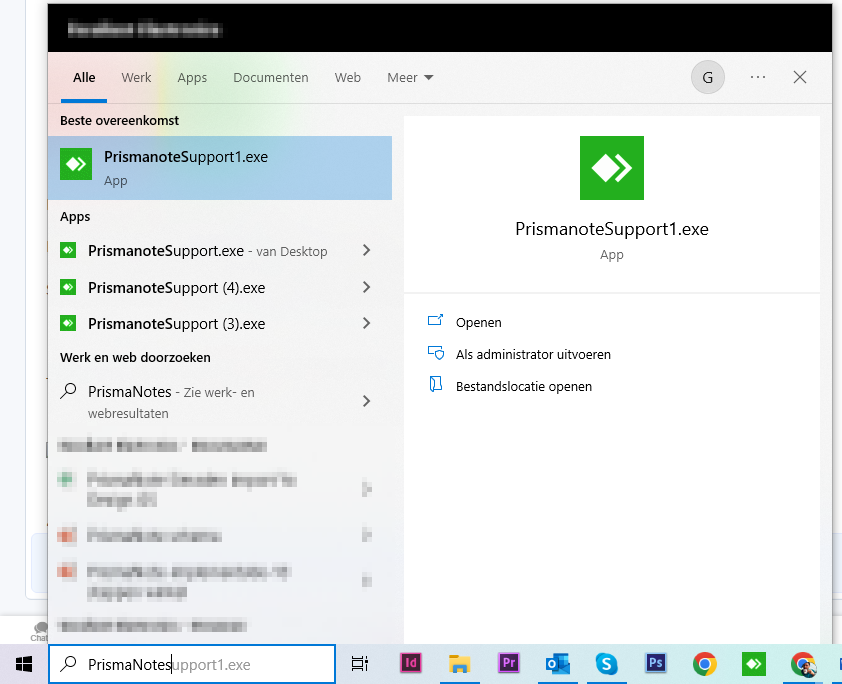The width and height of the screenshot is (842, 684).
Task: Switch to the Web tab
Action: [347, 77]
